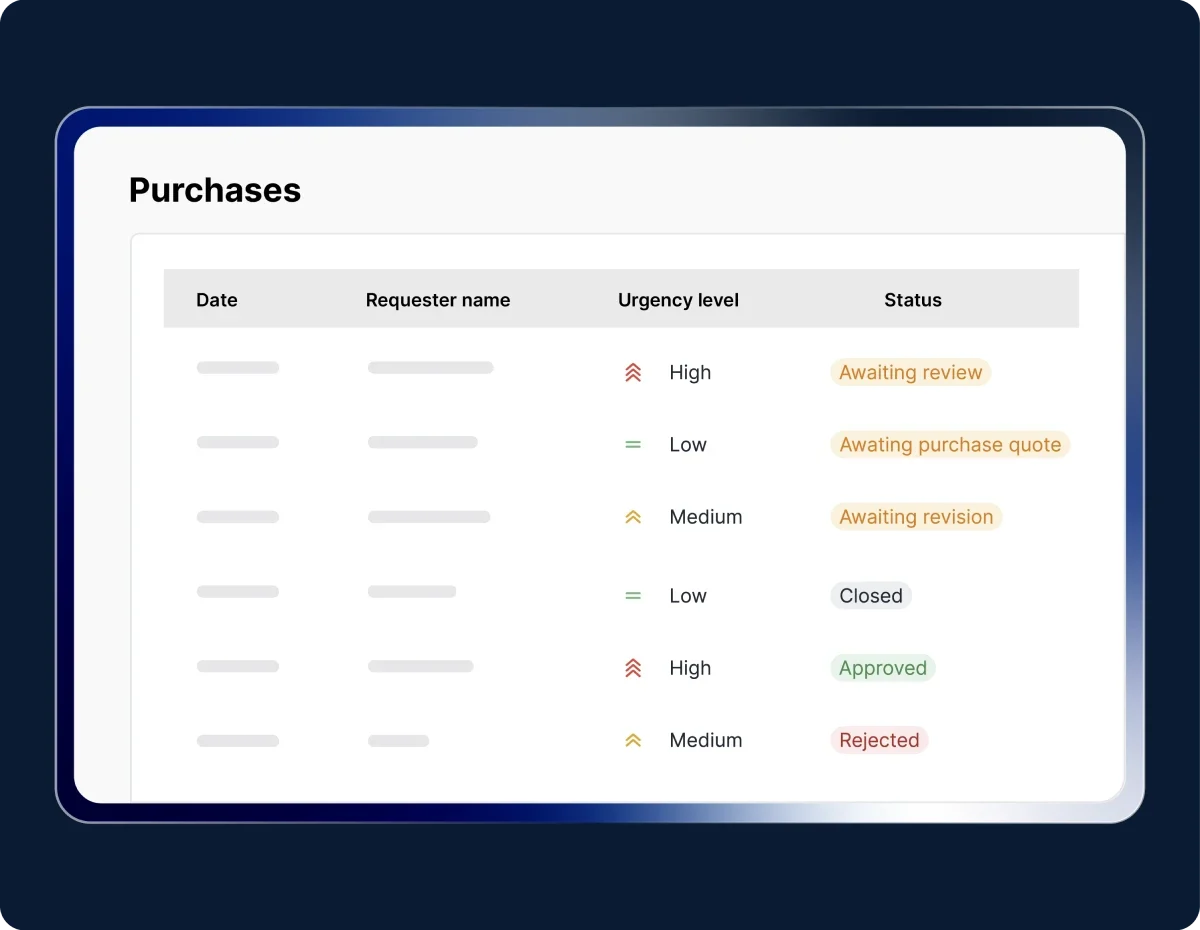1200x930 pixels.
Task: Click the Closed status badge
Action: coord(870,596)
